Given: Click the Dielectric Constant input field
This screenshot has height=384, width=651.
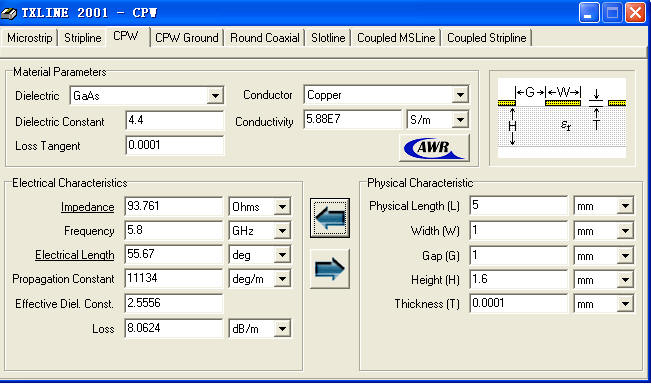Looking at the screenshot, I should tap(174, 120).
